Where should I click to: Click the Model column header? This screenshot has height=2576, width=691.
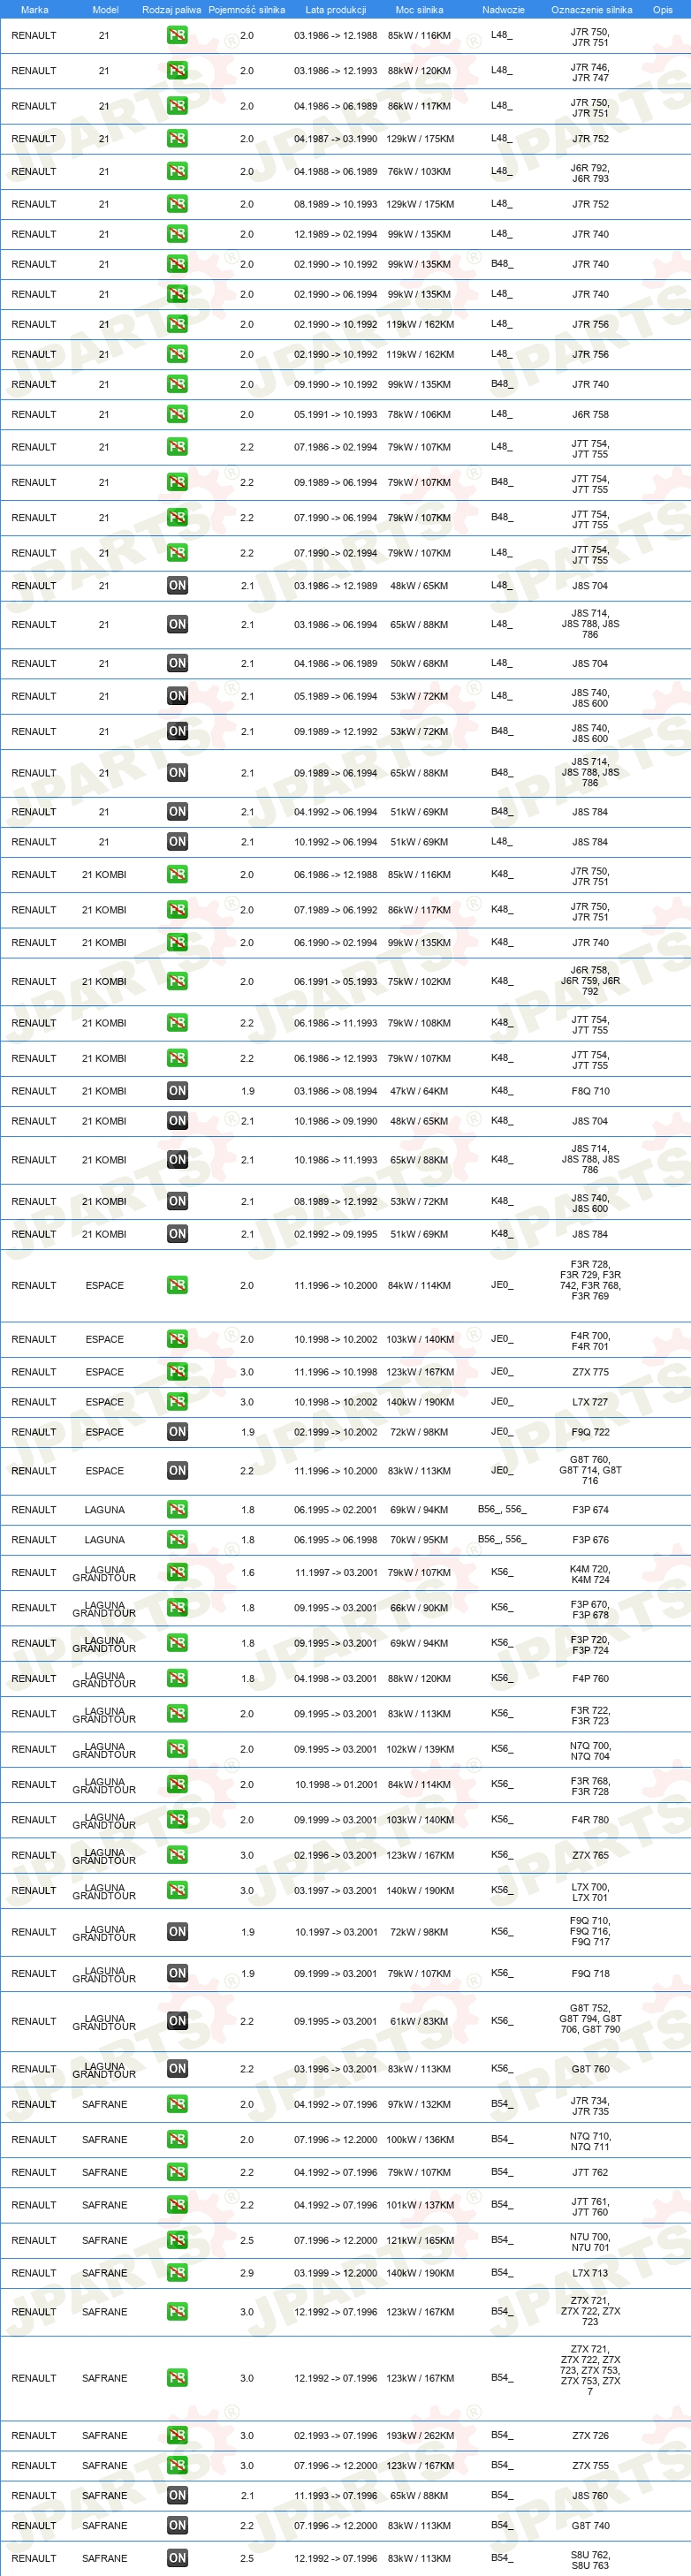105,10
